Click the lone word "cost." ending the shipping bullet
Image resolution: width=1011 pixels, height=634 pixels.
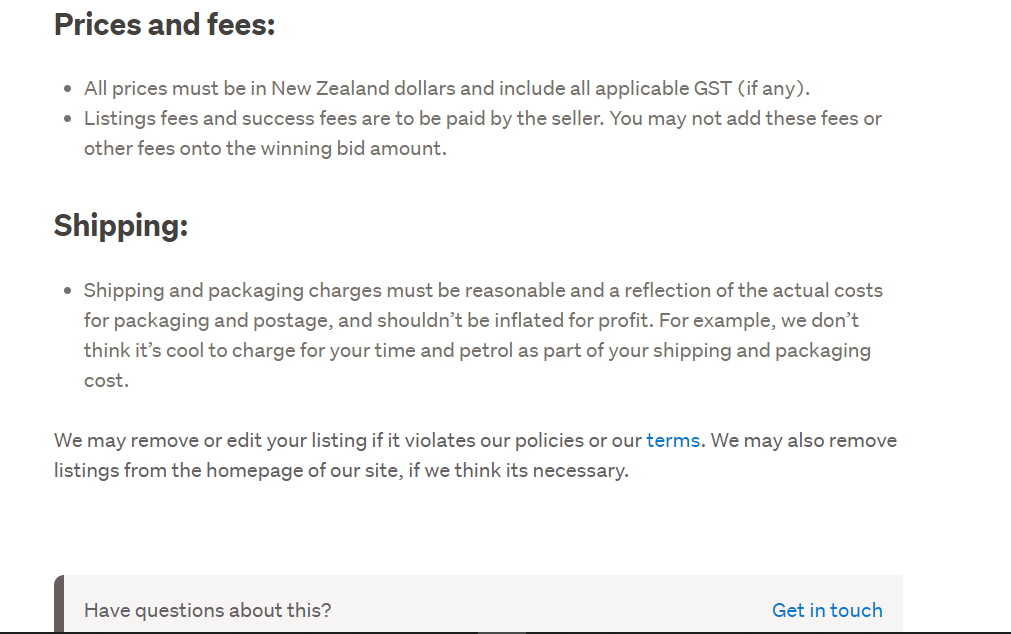tap(106, 380)
